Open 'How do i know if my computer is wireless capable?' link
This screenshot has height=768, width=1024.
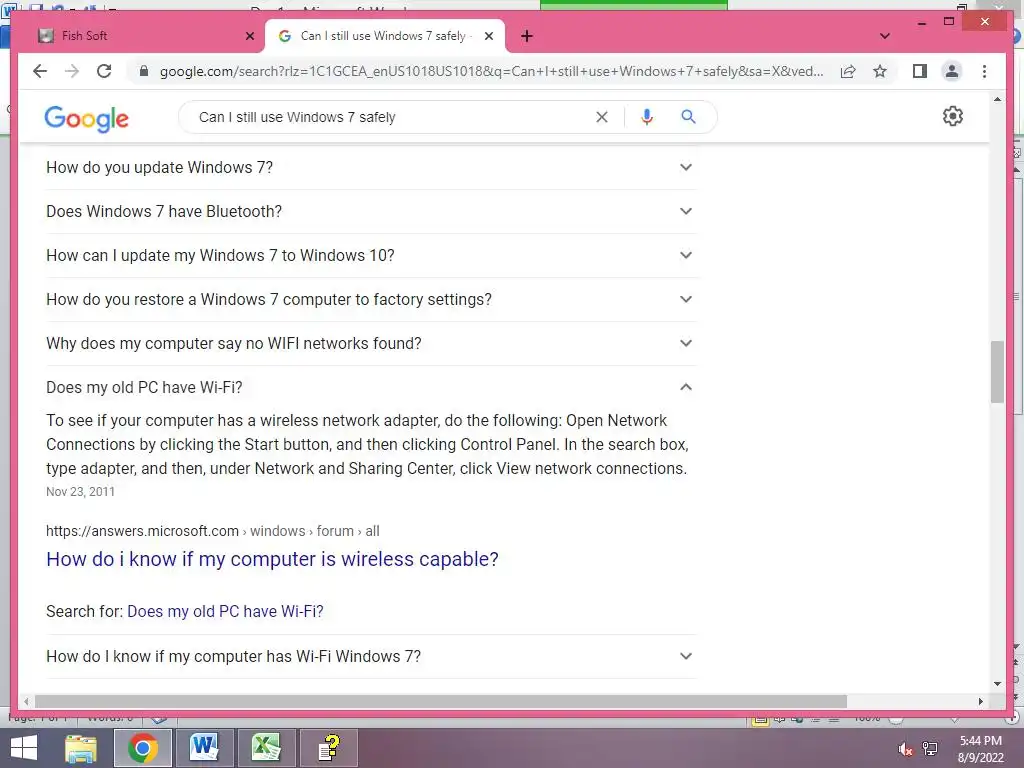(x=272, y=559)
